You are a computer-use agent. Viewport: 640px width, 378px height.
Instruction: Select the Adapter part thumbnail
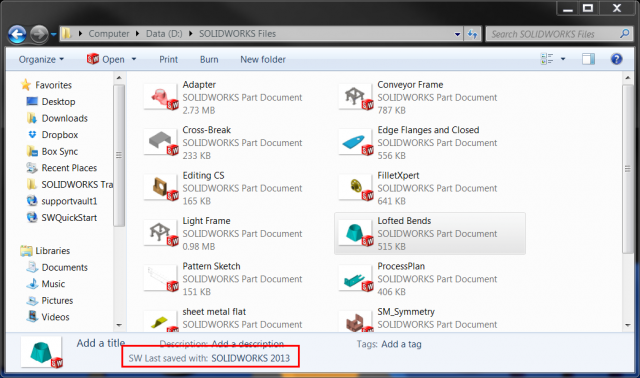click(161, 98)
